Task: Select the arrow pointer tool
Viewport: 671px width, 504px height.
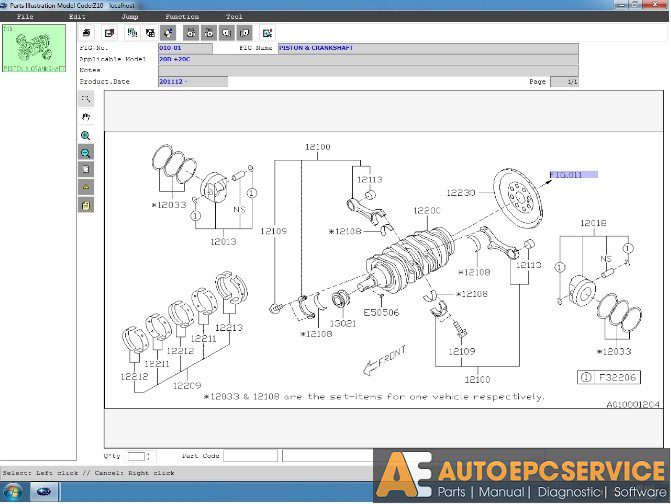Action: tap(86, 99)
